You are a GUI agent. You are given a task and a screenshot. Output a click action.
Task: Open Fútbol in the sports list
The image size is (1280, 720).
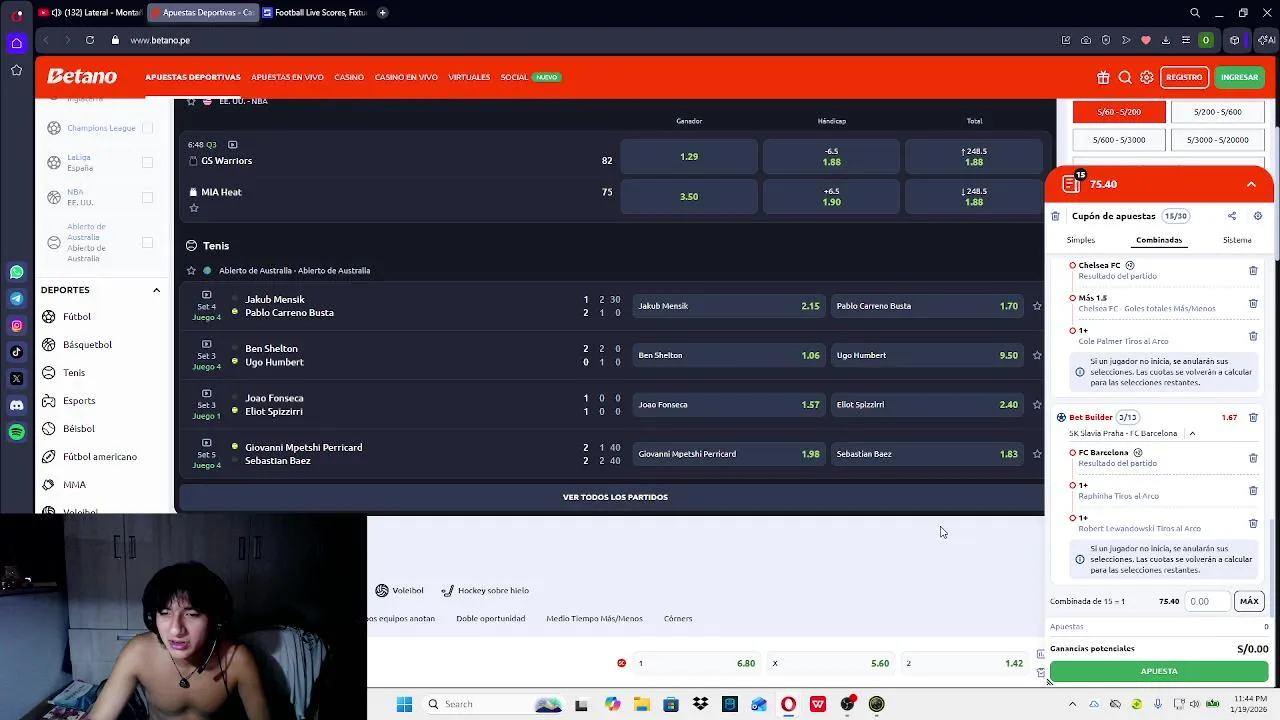click(x=76, y=317)
